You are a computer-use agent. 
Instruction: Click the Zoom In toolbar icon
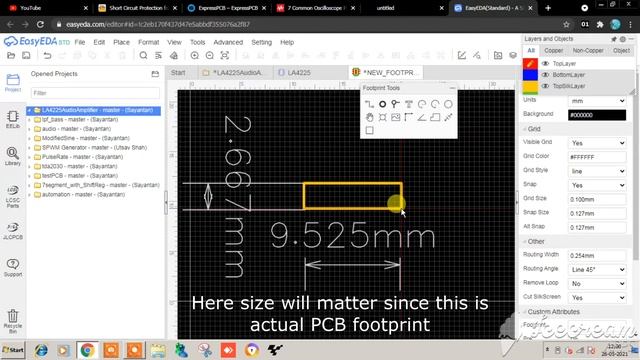pos(195,56)
